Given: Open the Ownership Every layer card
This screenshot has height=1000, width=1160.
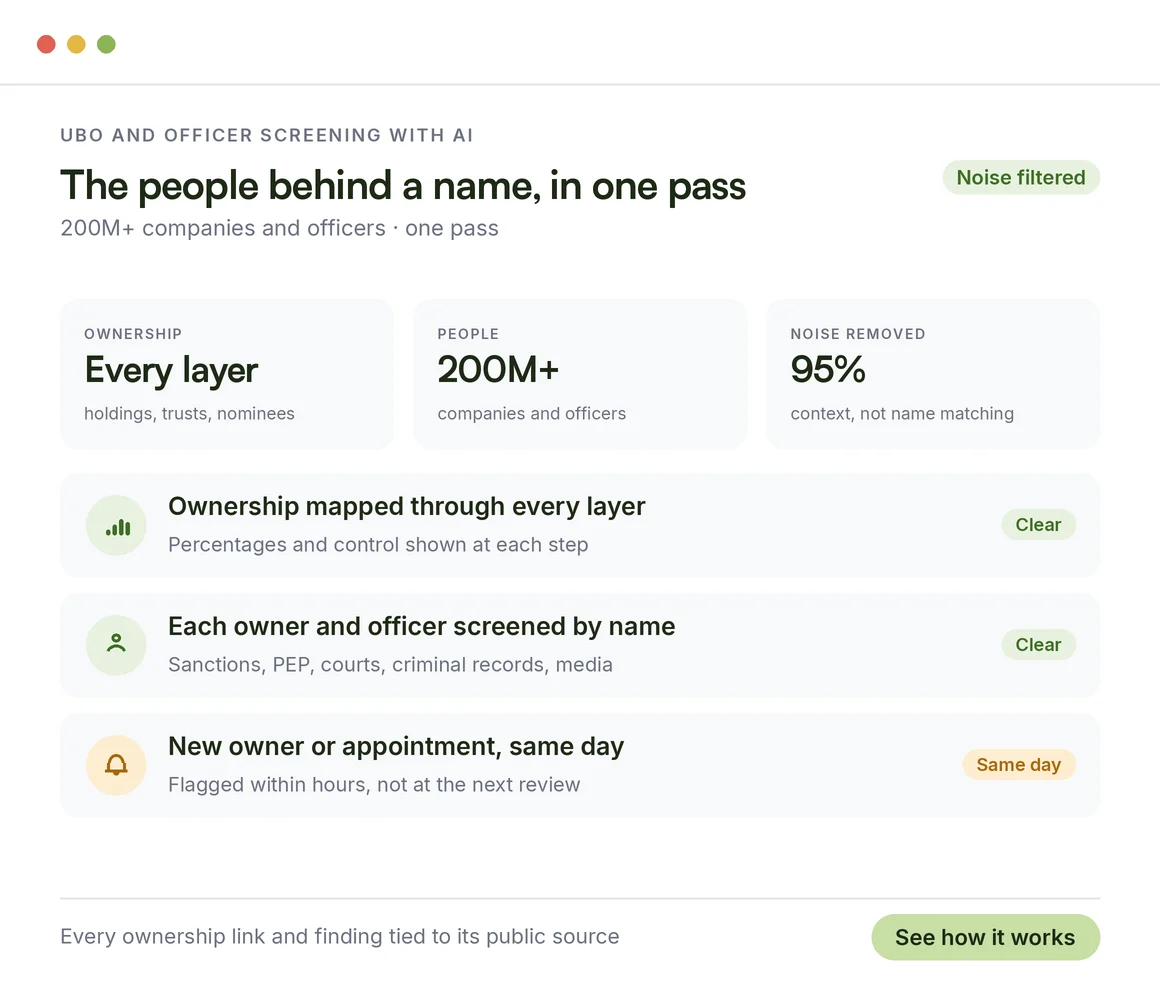Looking at the screenshot, I should click(x=226, y=374).
